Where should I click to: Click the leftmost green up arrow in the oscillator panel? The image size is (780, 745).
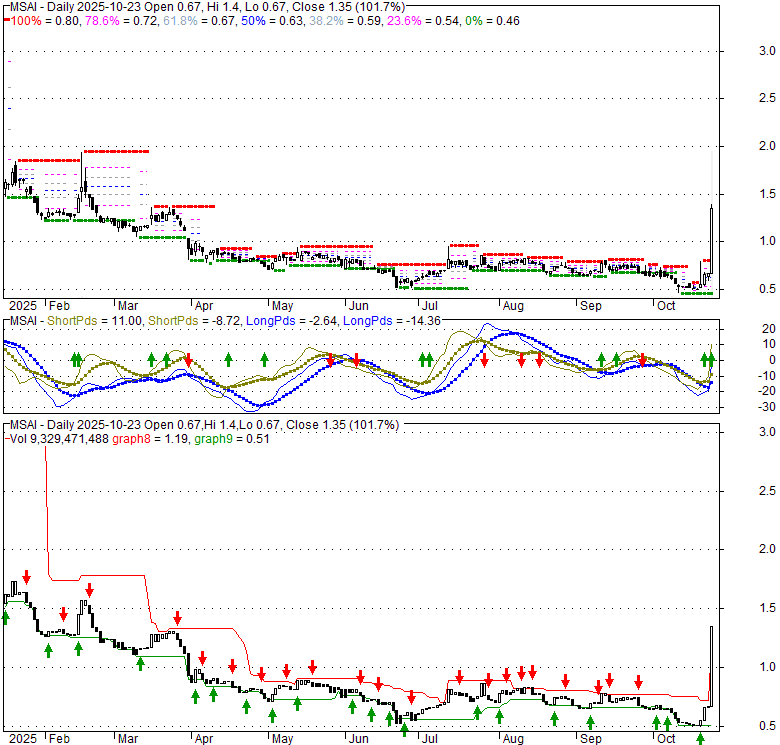pyautogui.click(x=73, y=359)
